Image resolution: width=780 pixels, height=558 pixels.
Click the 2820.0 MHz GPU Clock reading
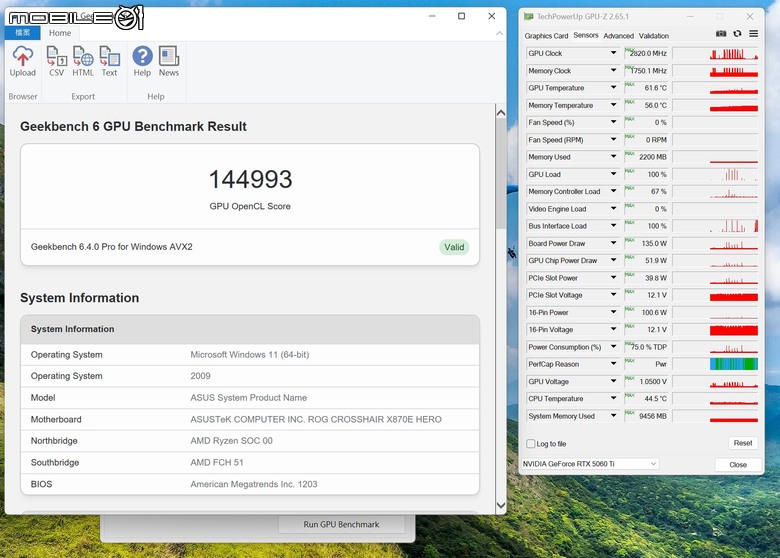coord(648,53)
